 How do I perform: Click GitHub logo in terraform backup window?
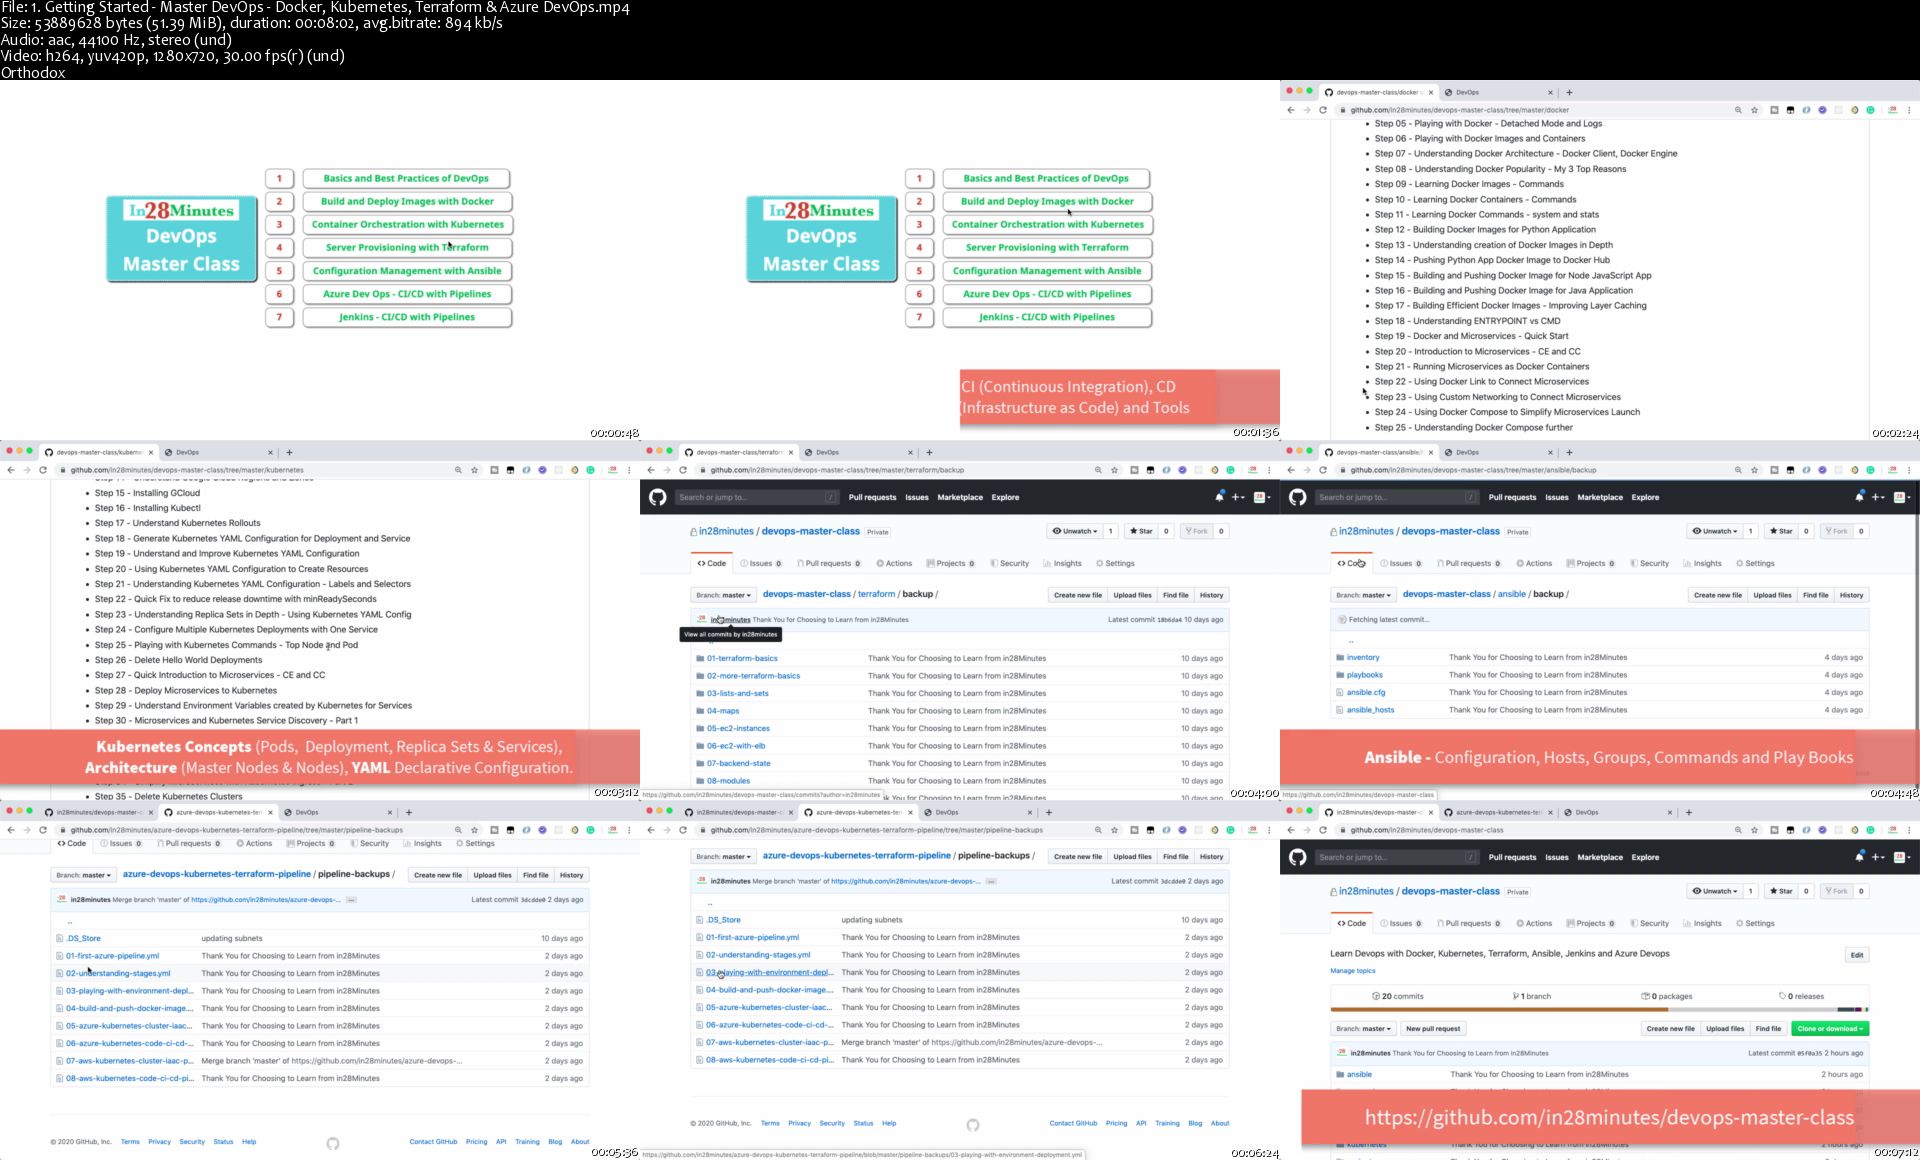click(657, 497)
